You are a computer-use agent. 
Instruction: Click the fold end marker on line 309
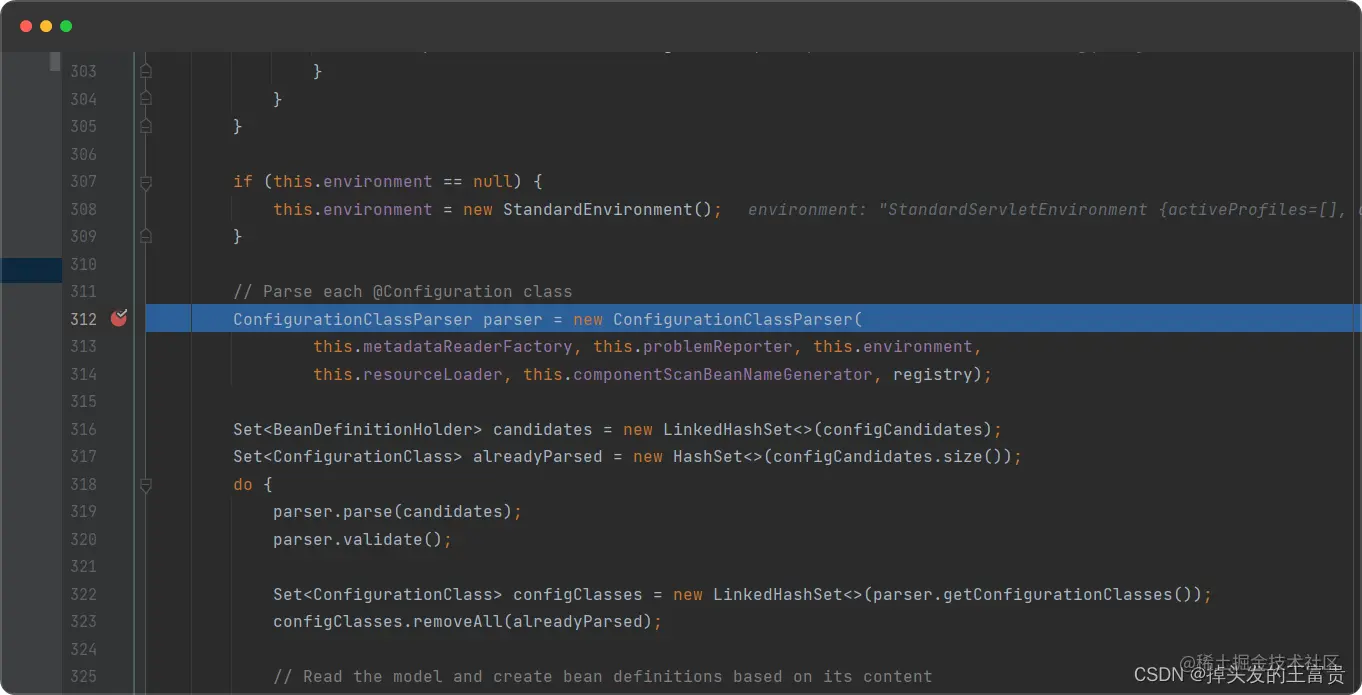coord(146,236)
